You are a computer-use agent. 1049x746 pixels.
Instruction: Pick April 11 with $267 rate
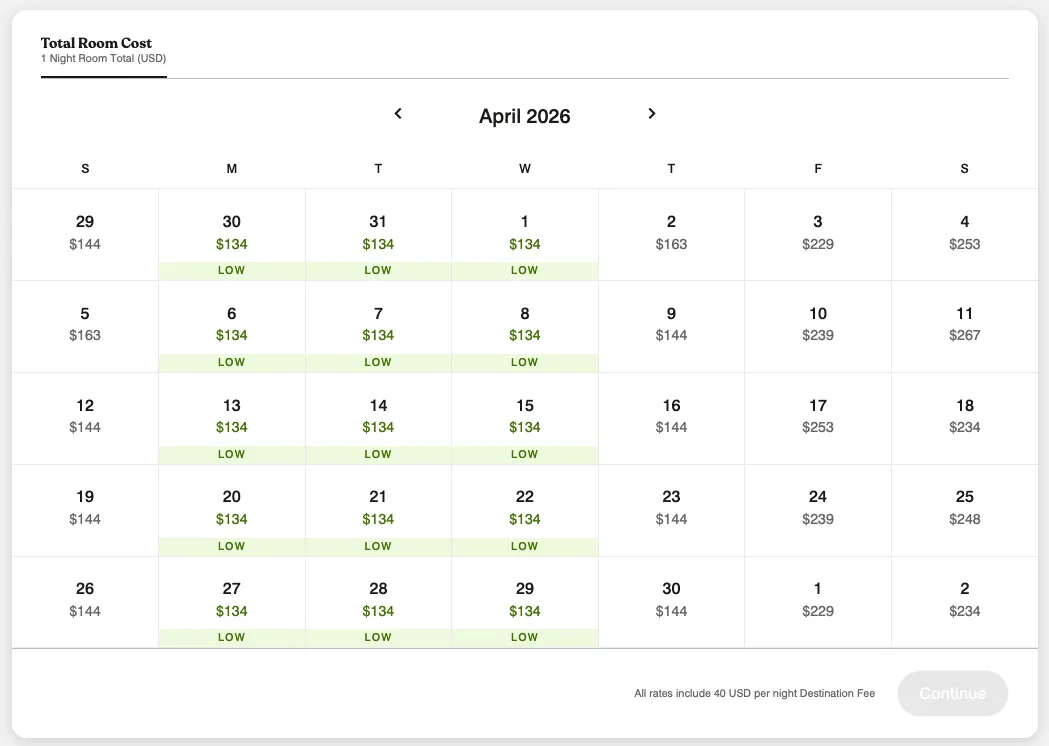pyautogui.click(x=964, y=327)
